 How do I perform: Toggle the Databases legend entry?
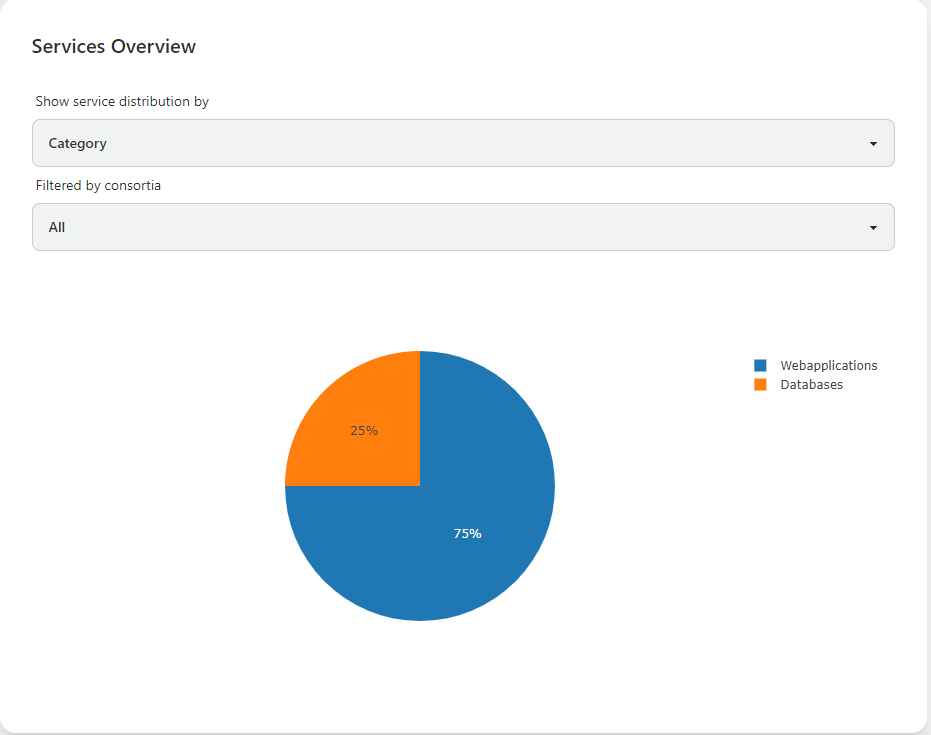click(811, 385)
